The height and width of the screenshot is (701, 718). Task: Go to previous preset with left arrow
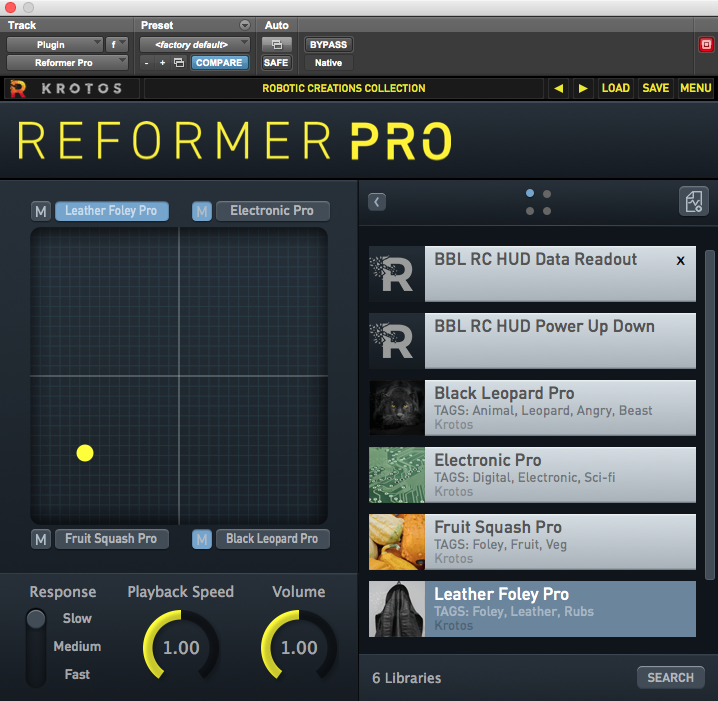(x=558, y=88)
